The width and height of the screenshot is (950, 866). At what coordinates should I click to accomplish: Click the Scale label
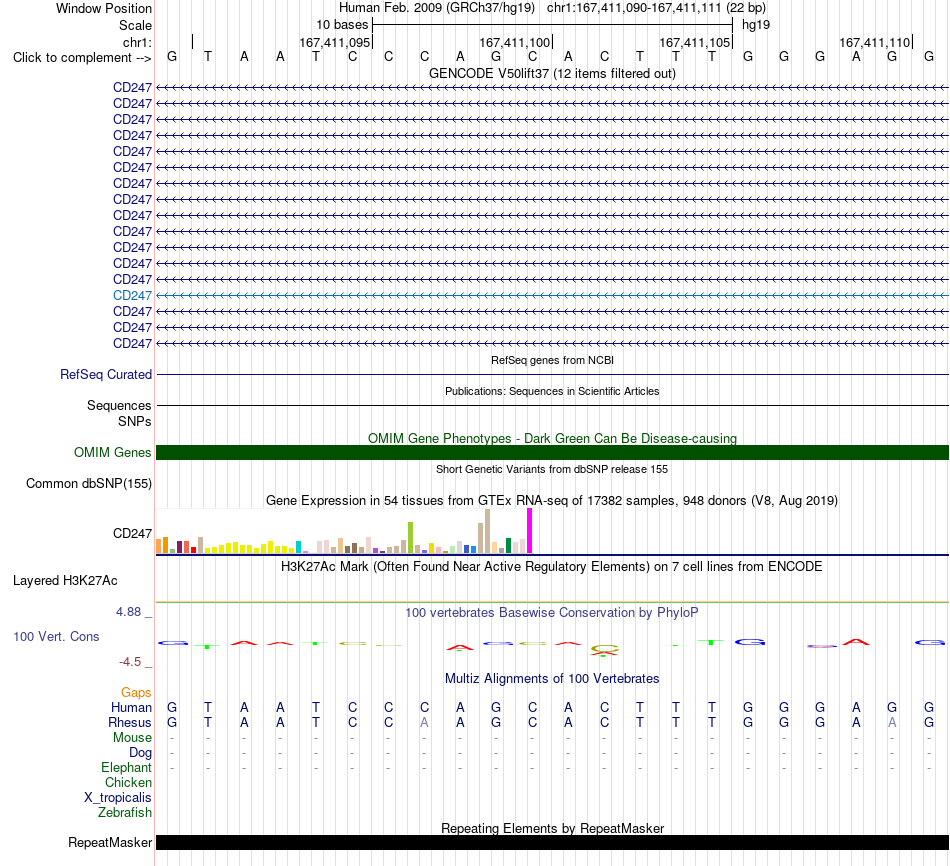tap(135, 25)
